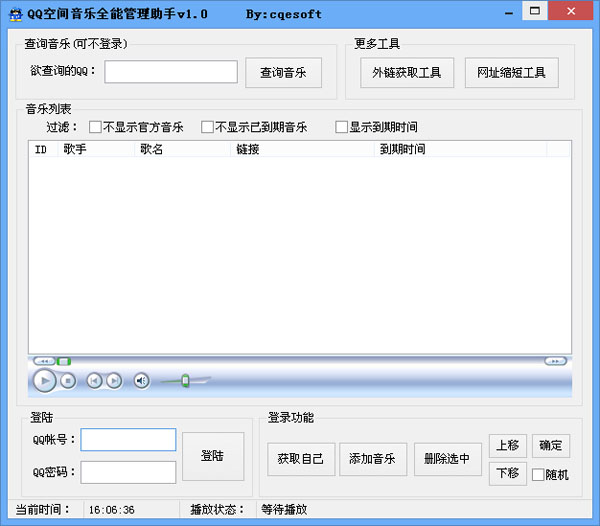
Task: Click the green seek bar position thumb
Action: [x=64, y=361]
